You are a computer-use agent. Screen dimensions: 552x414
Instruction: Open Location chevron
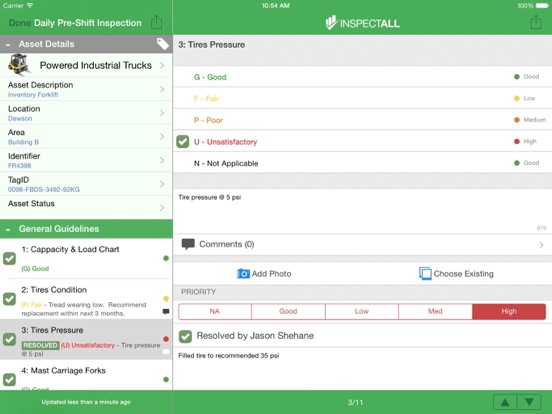(162, 113)
